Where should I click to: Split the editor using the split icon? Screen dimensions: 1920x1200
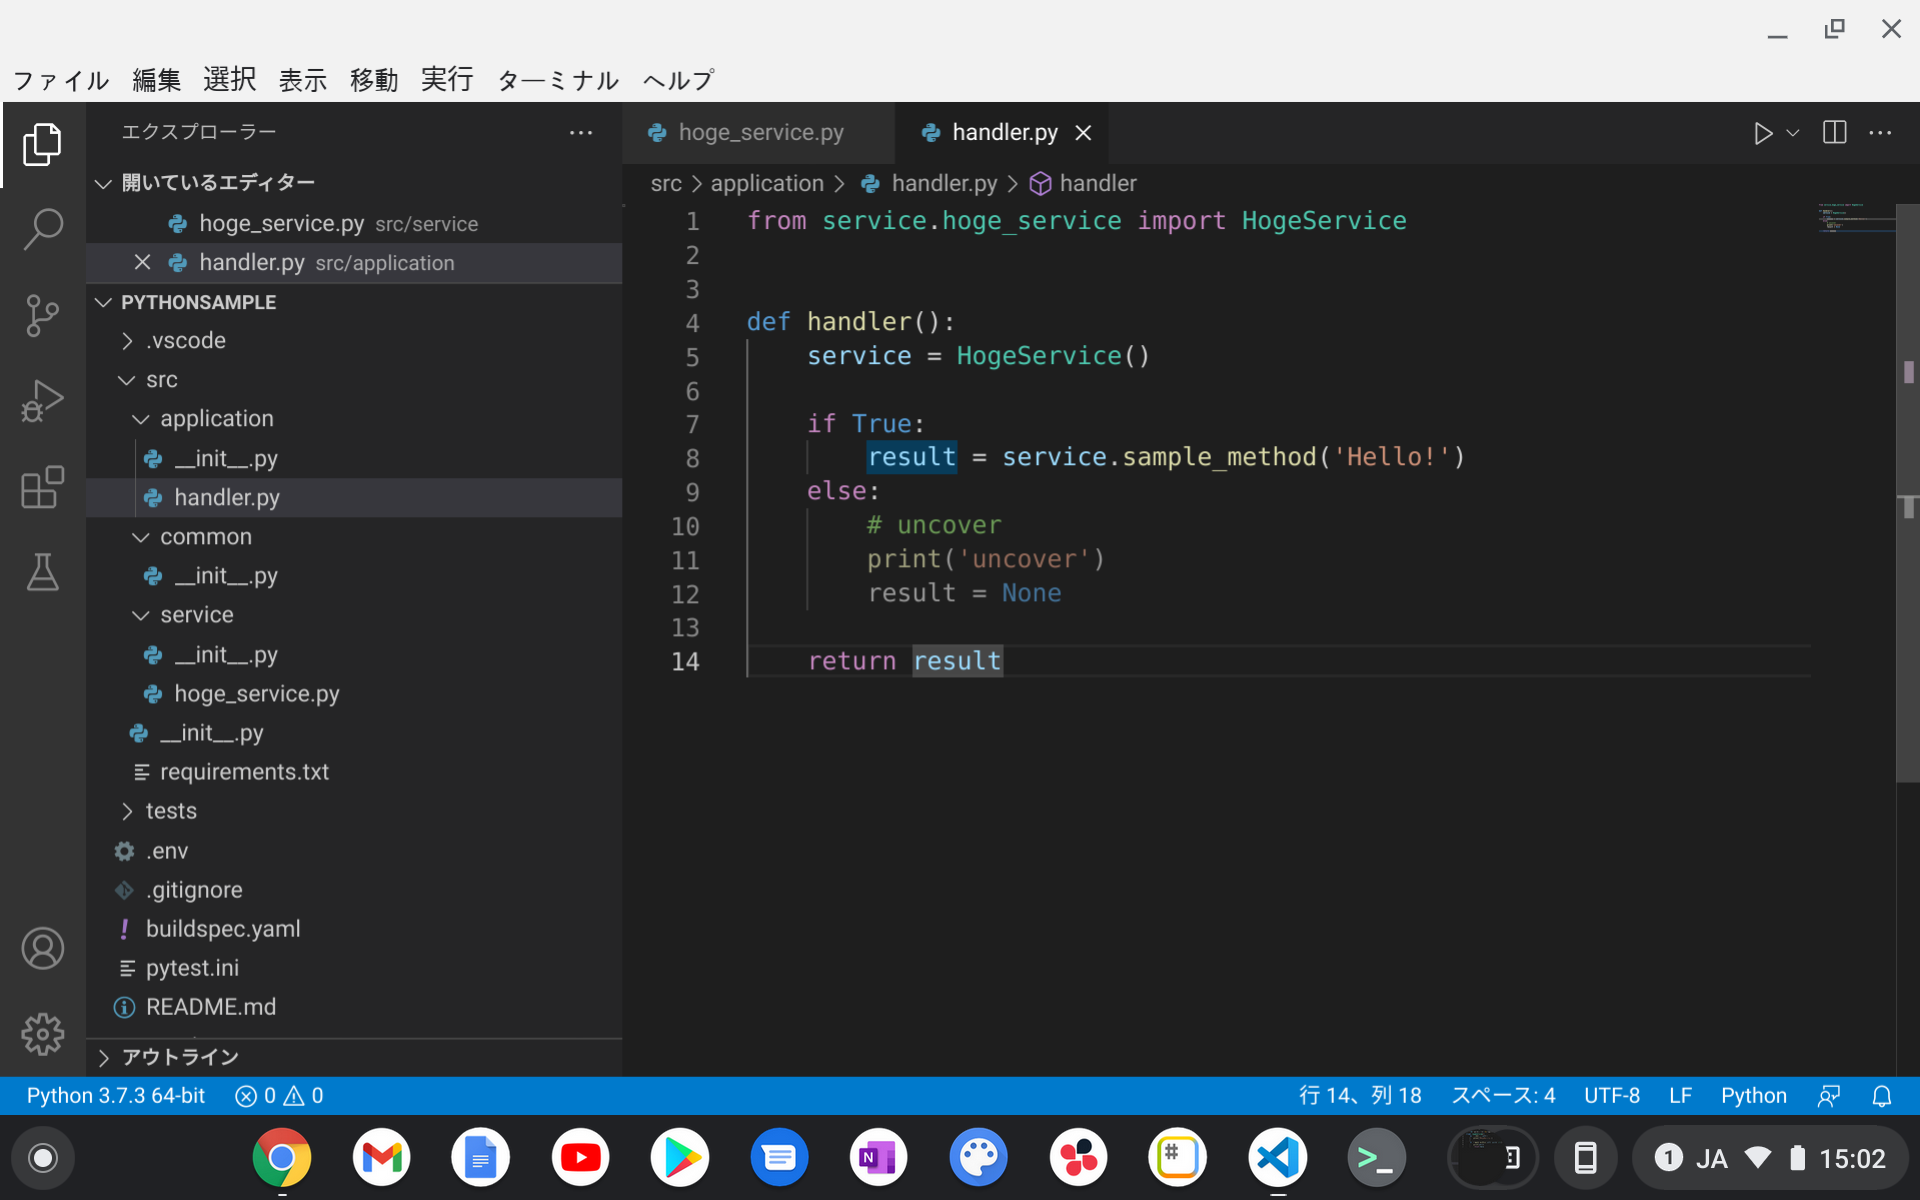(x=1835, y=132)
